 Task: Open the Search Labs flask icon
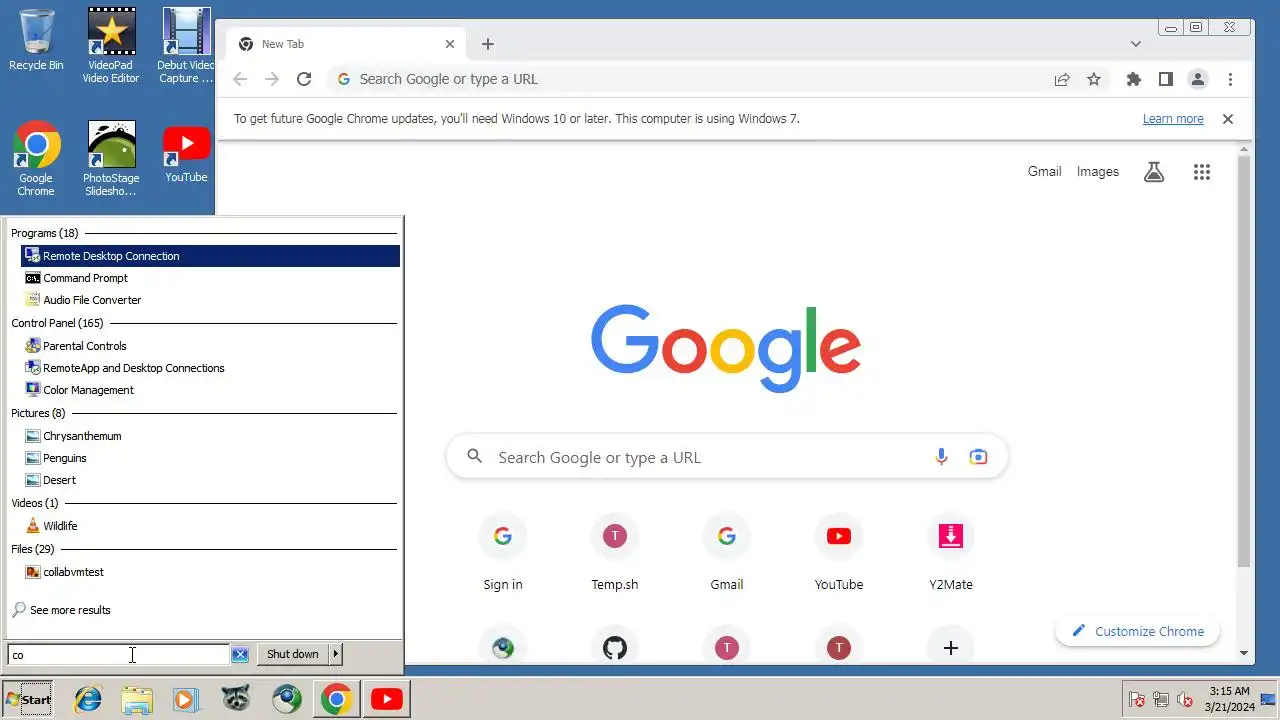point(1154,172)
